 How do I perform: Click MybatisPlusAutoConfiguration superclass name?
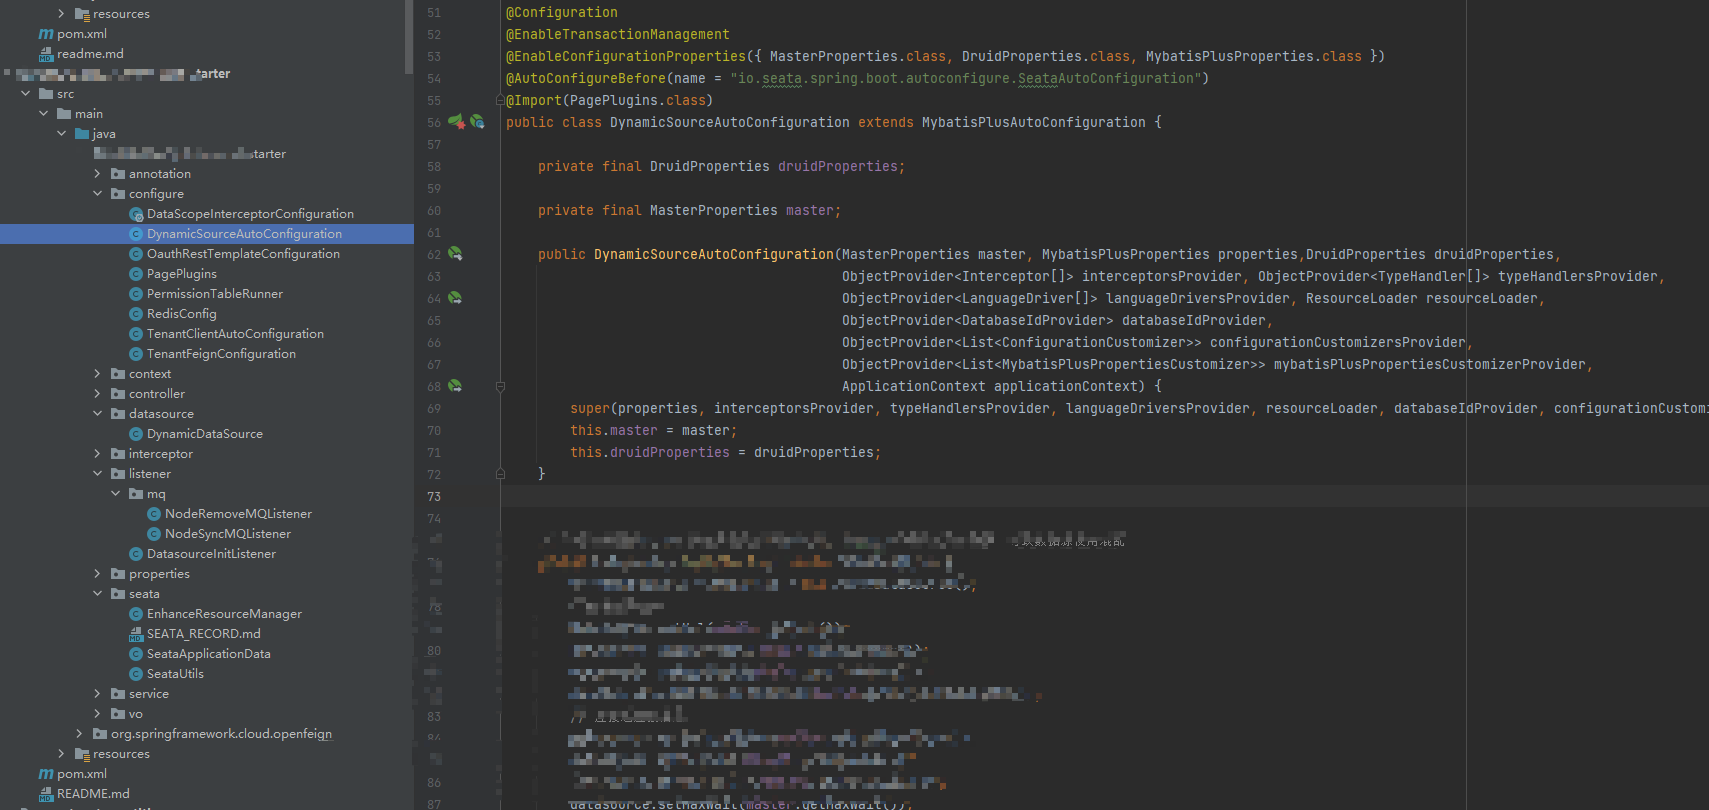pos(1033,122)
